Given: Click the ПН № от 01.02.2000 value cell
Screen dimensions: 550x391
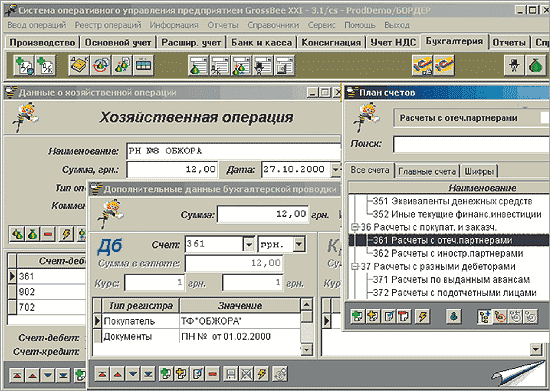Looking at the screenshot, I should tap(240, 337).
